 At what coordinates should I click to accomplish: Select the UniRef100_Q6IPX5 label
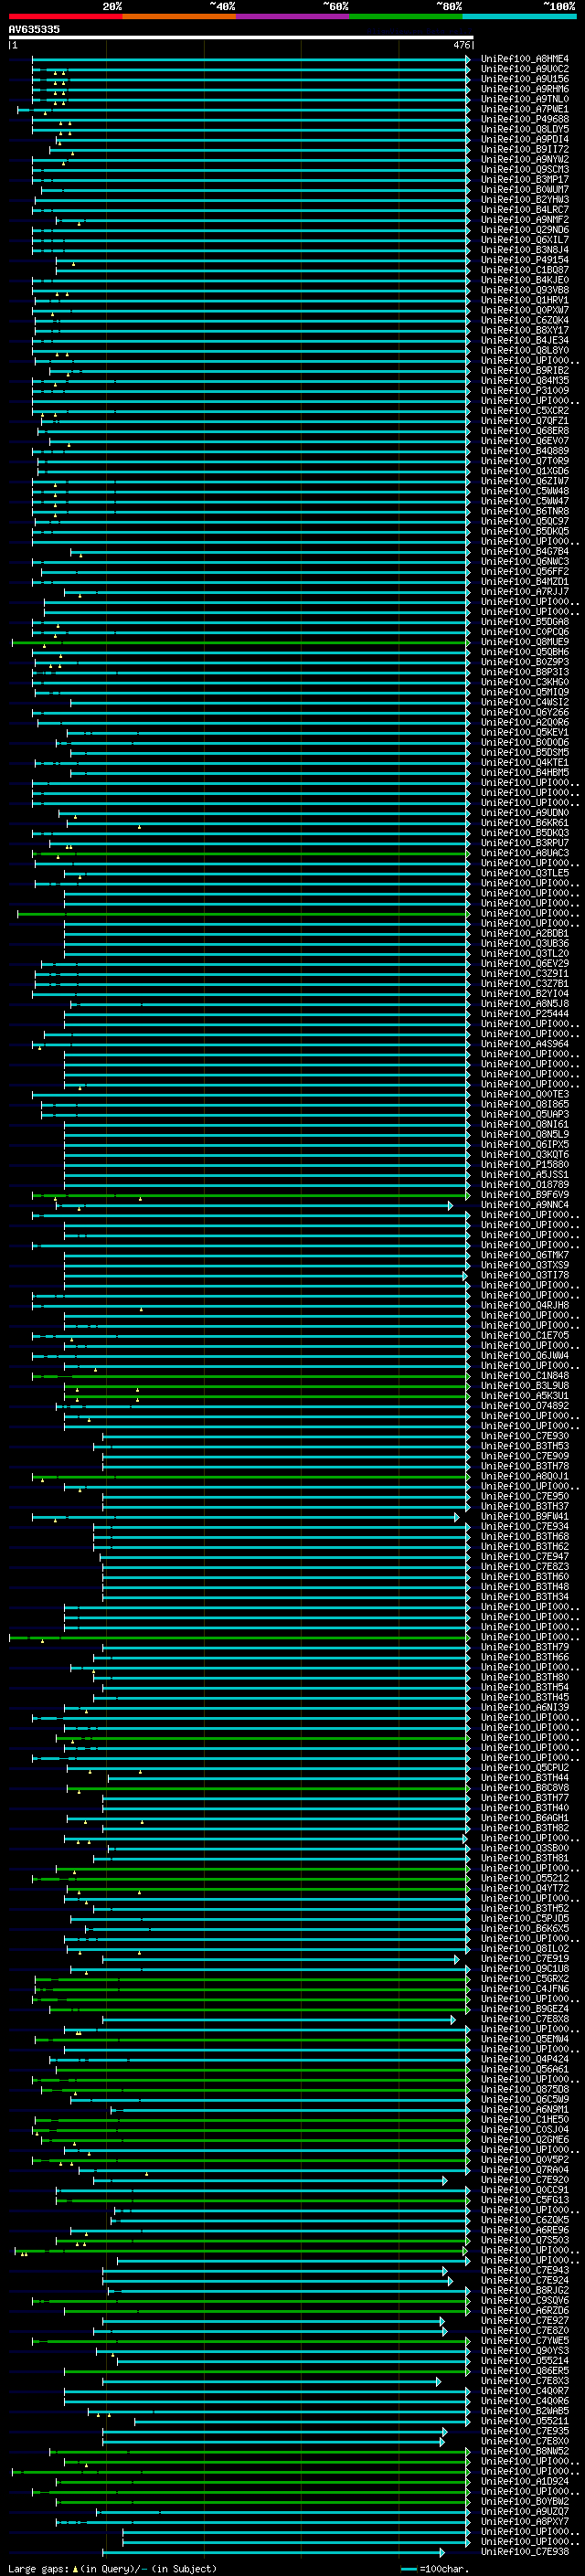tap(525, 1145)
